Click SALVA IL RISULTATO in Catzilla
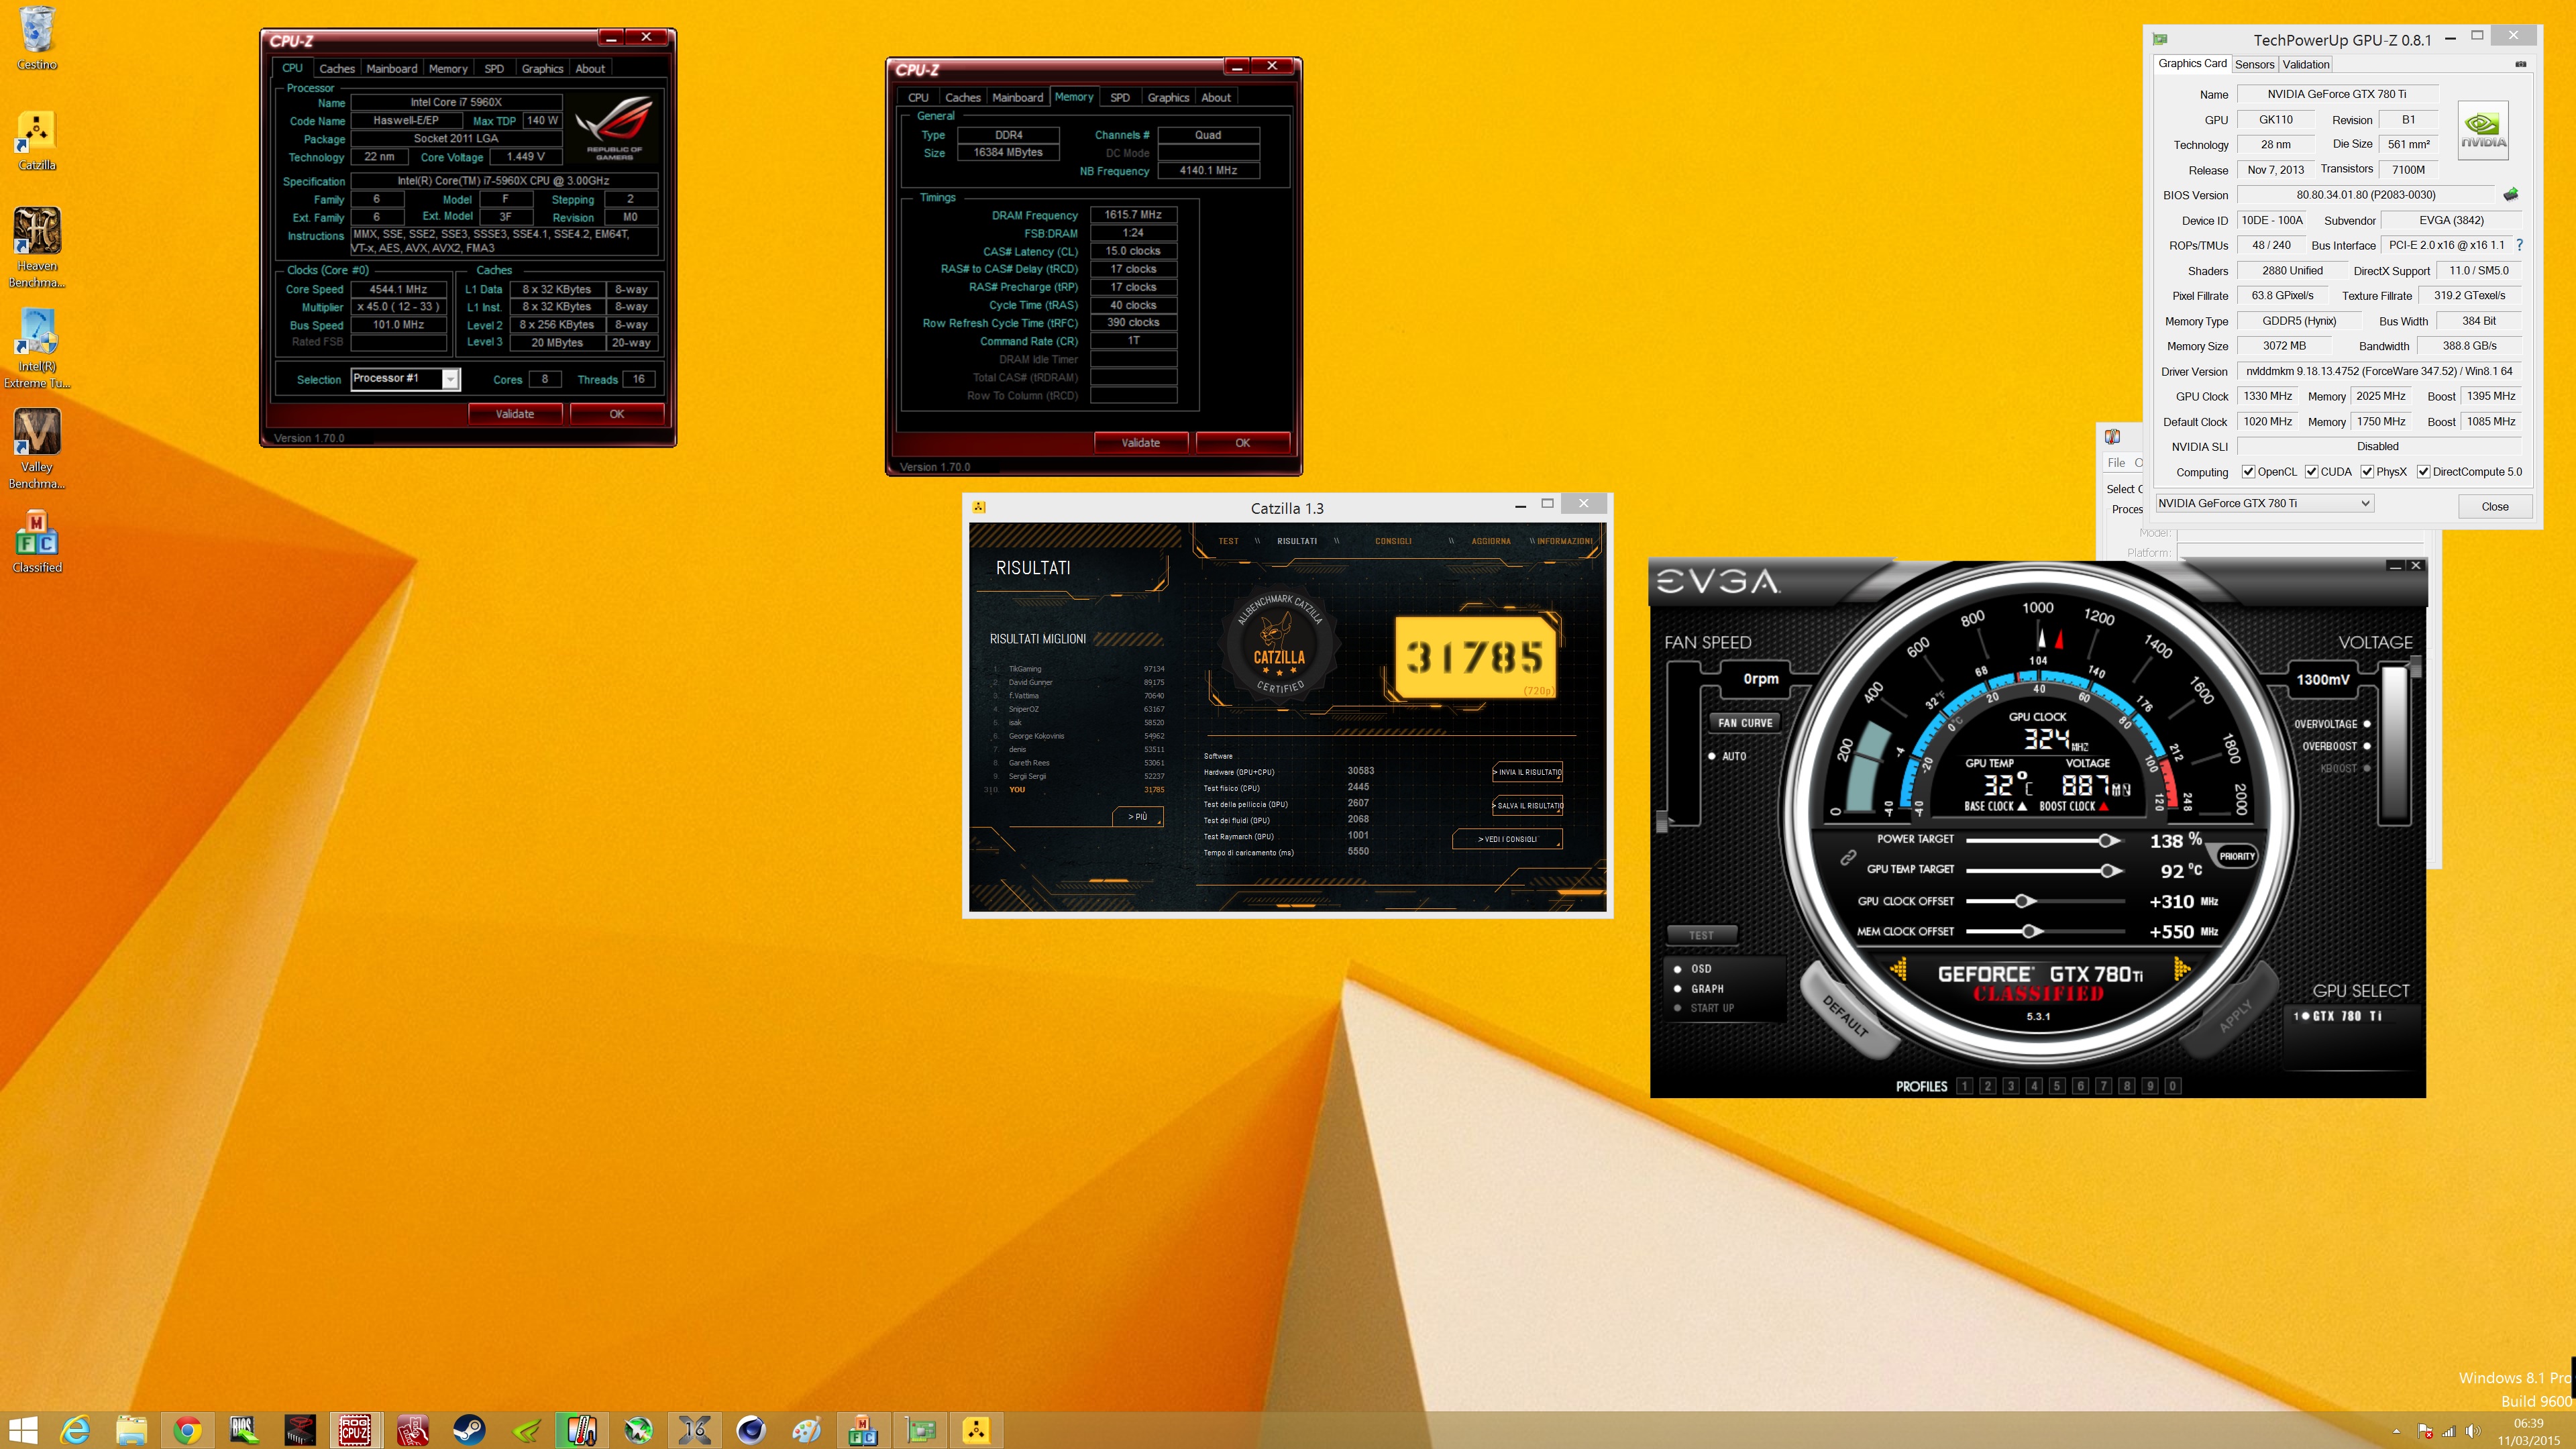Image resolution: width=2576 pixels, height=1449 pixels. pyautogui.click(x=1528, y=806)
